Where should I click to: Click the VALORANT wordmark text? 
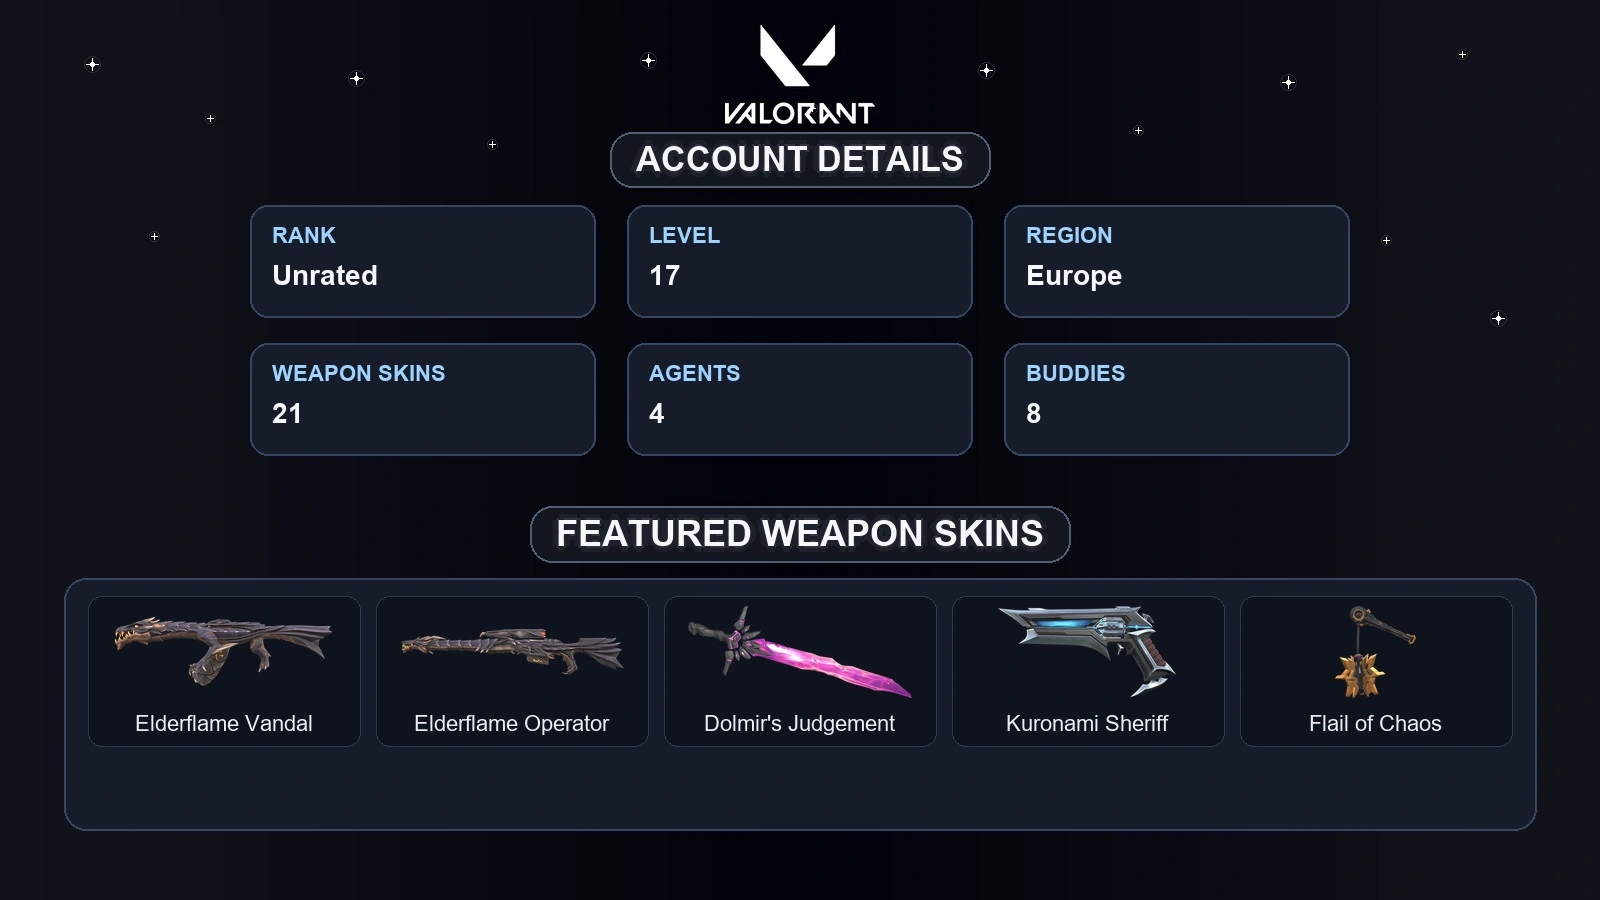point(799,113)
